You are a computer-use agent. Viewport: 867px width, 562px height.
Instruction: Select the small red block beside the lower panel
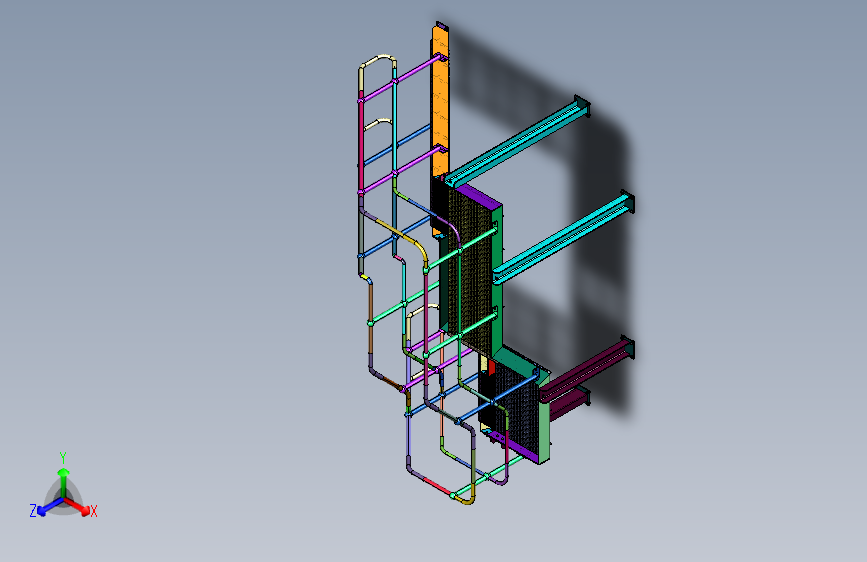(x=491, y=367)
